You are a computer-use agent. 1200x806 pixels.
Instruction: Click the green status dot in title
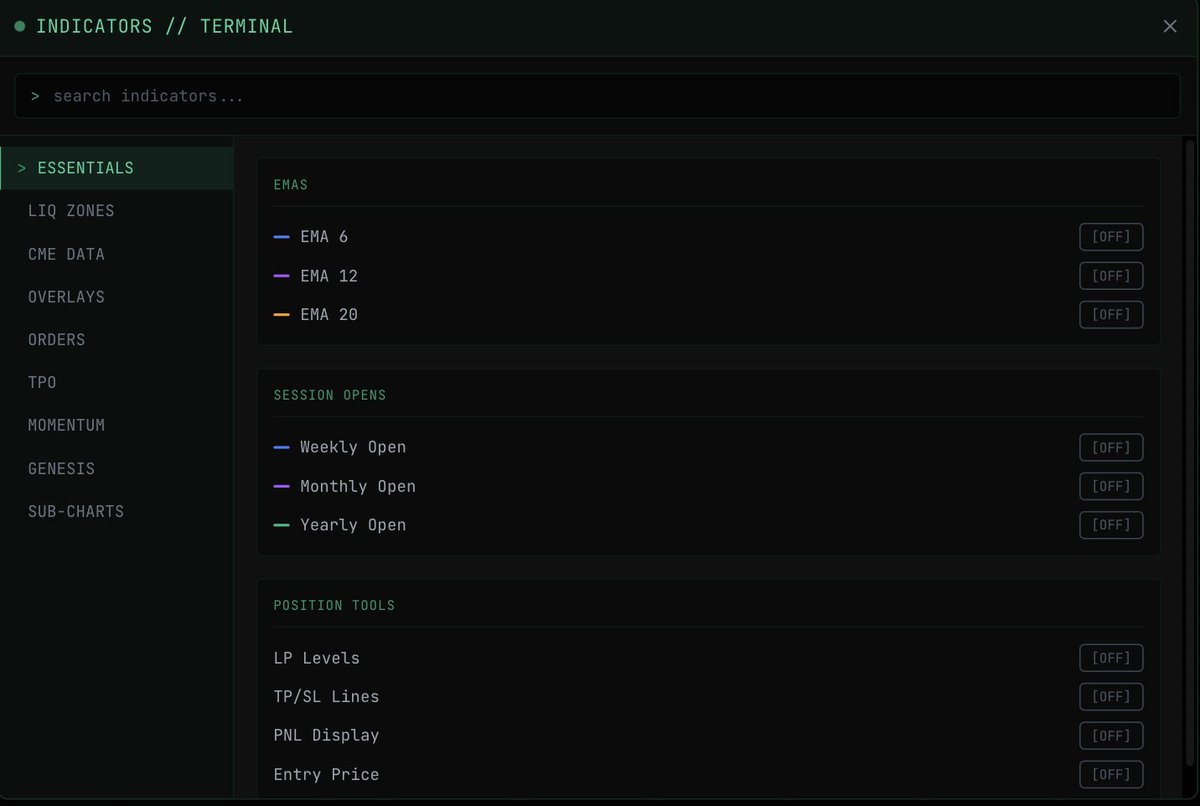pos(19,26)
